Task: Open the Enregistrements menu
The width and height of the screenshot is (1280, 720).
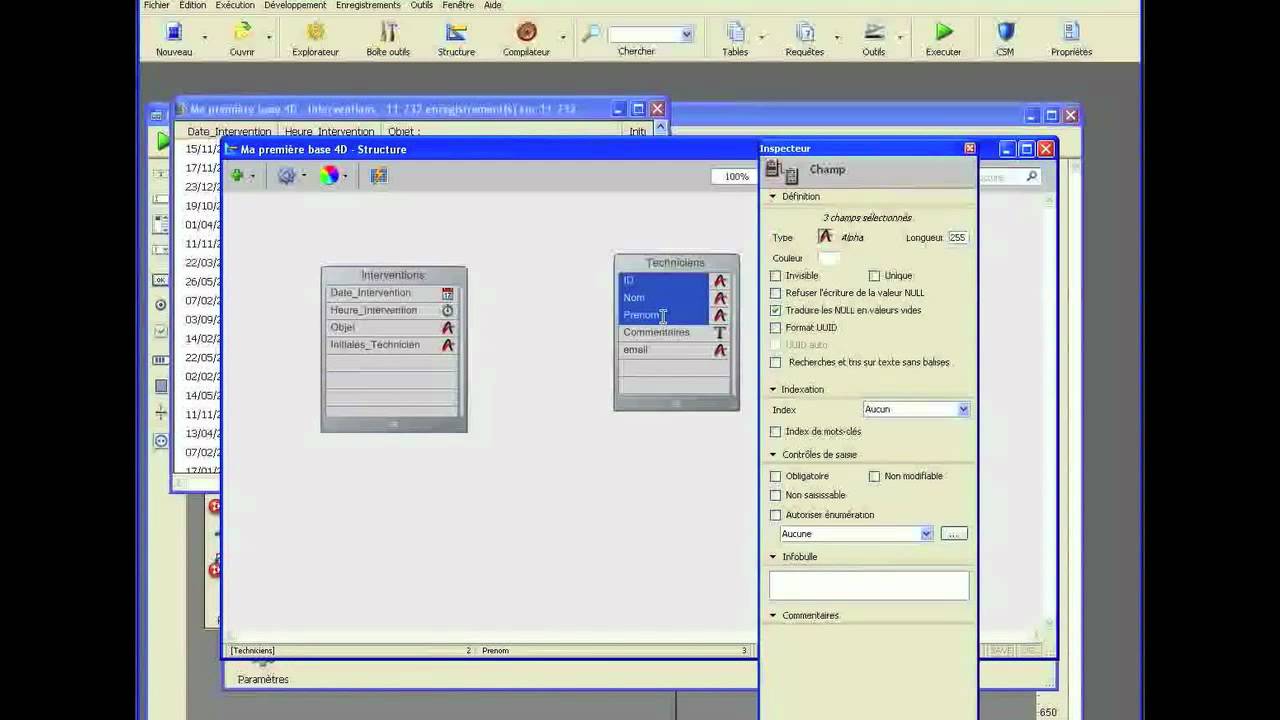Action: tap(368, 5)
